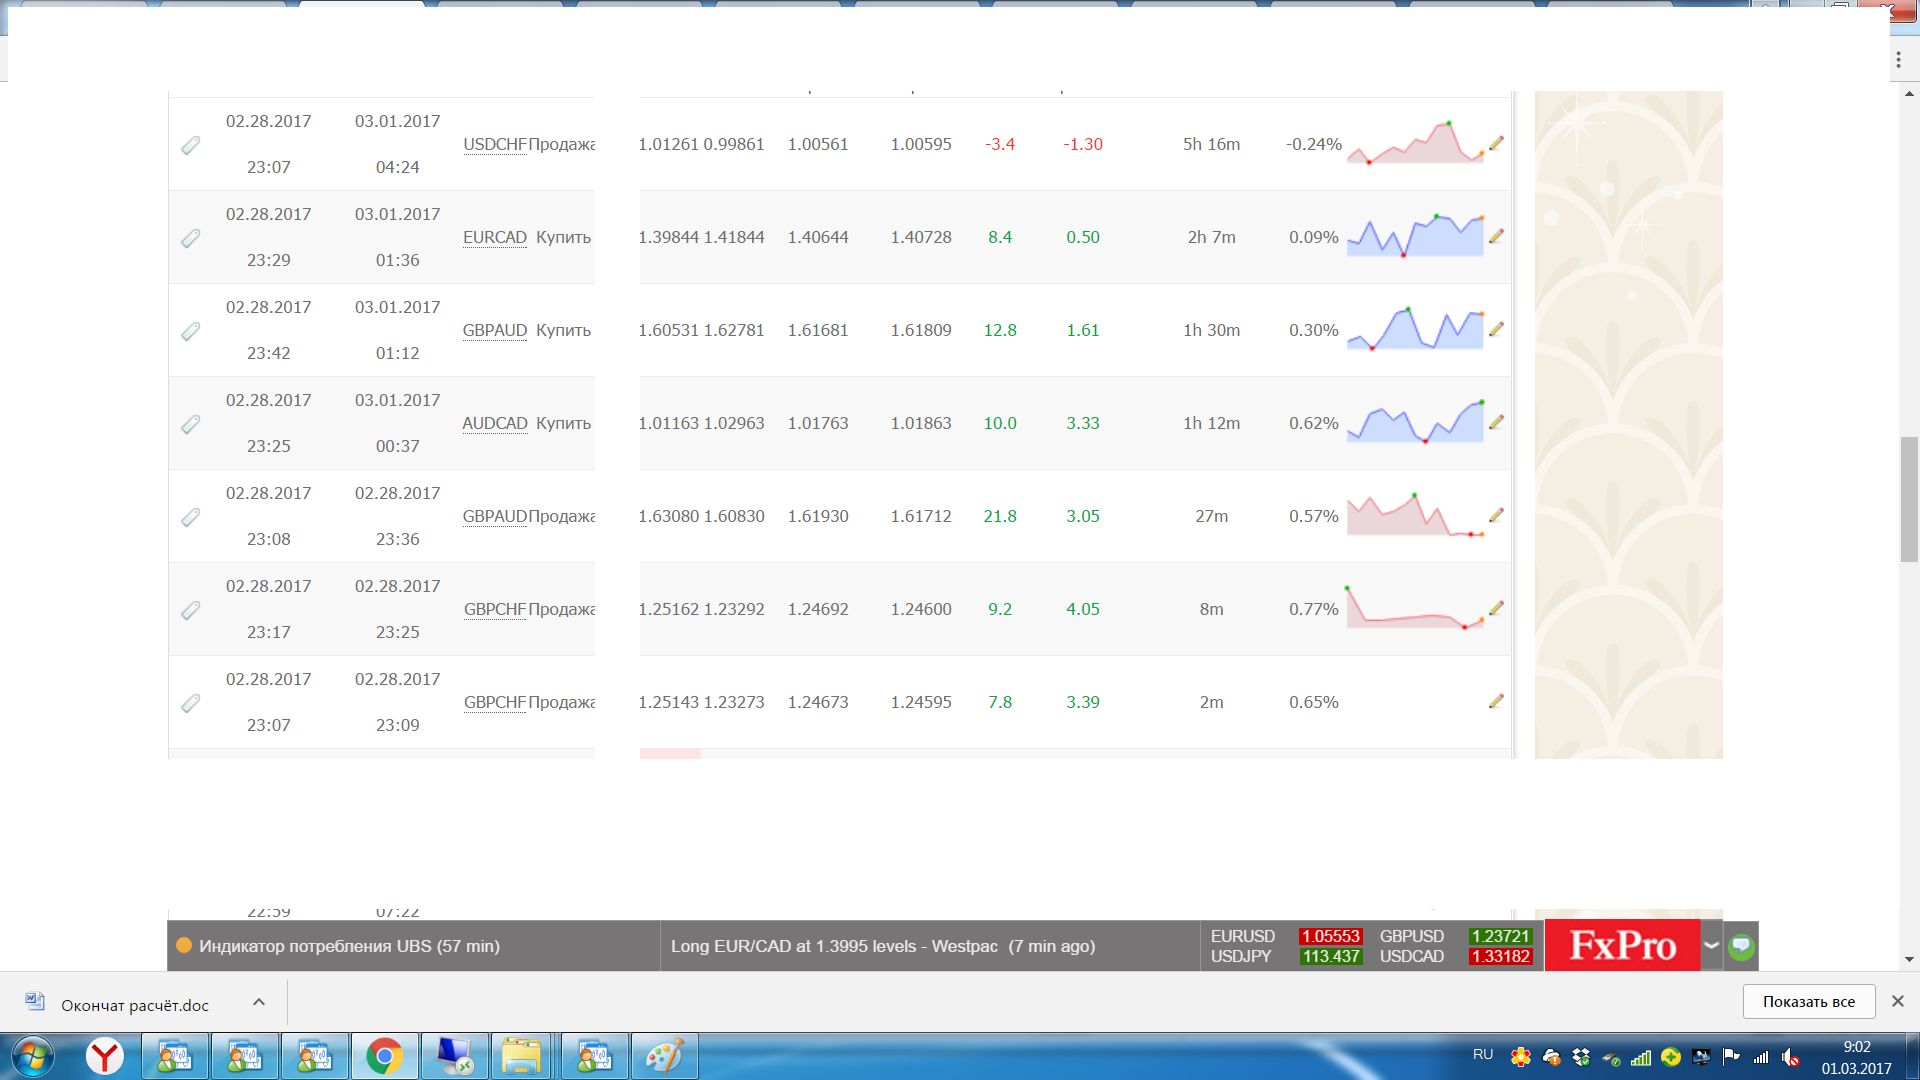The width and height of the screenshot is (1920, 1080).
Task: Click Показать все downloads button
Action: (x=1808, y=1001)
